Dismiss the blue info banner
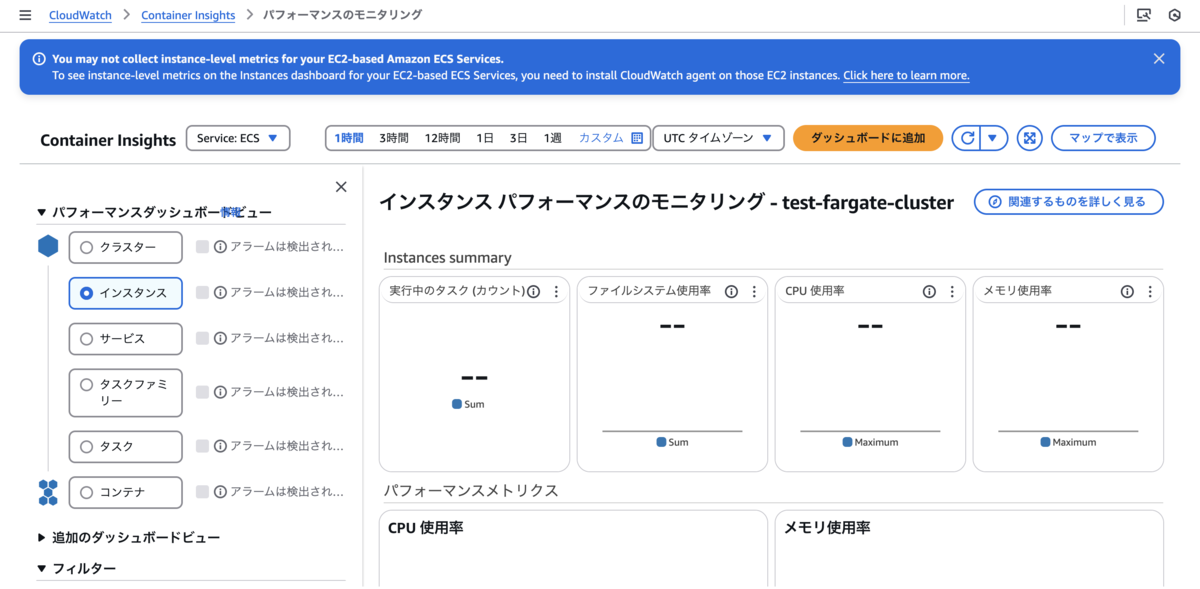 click(1159, 59)
